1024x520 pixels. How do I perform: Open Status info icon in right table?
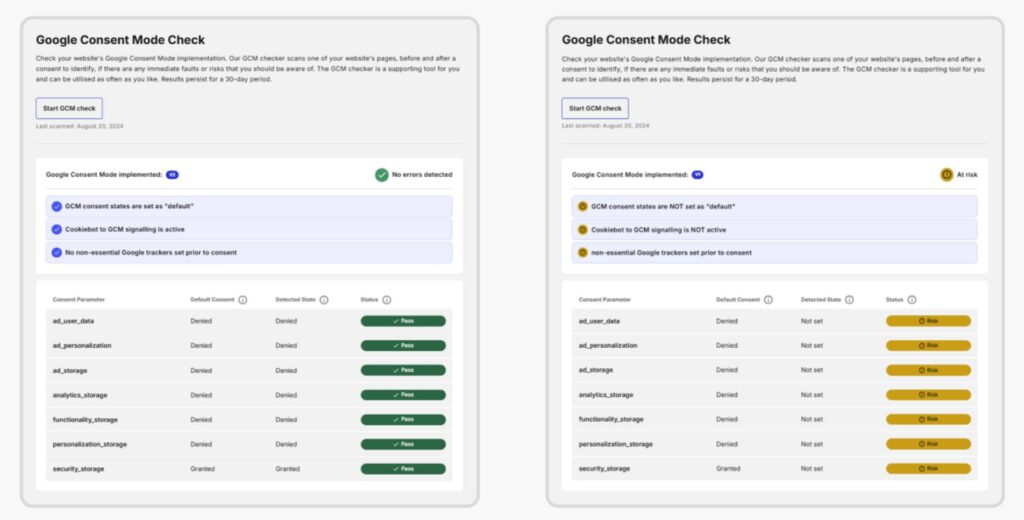(x=912, y=300)
